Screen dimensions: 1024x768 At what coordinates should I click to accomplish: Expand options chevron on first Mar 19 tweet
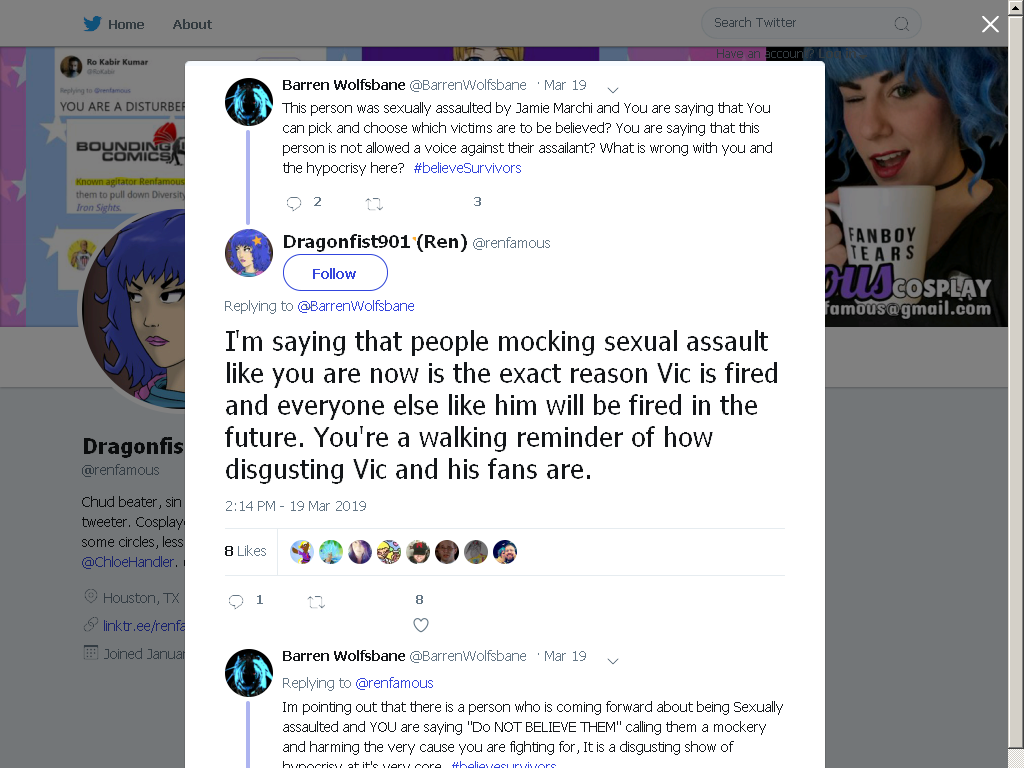(x=613, y=89)
